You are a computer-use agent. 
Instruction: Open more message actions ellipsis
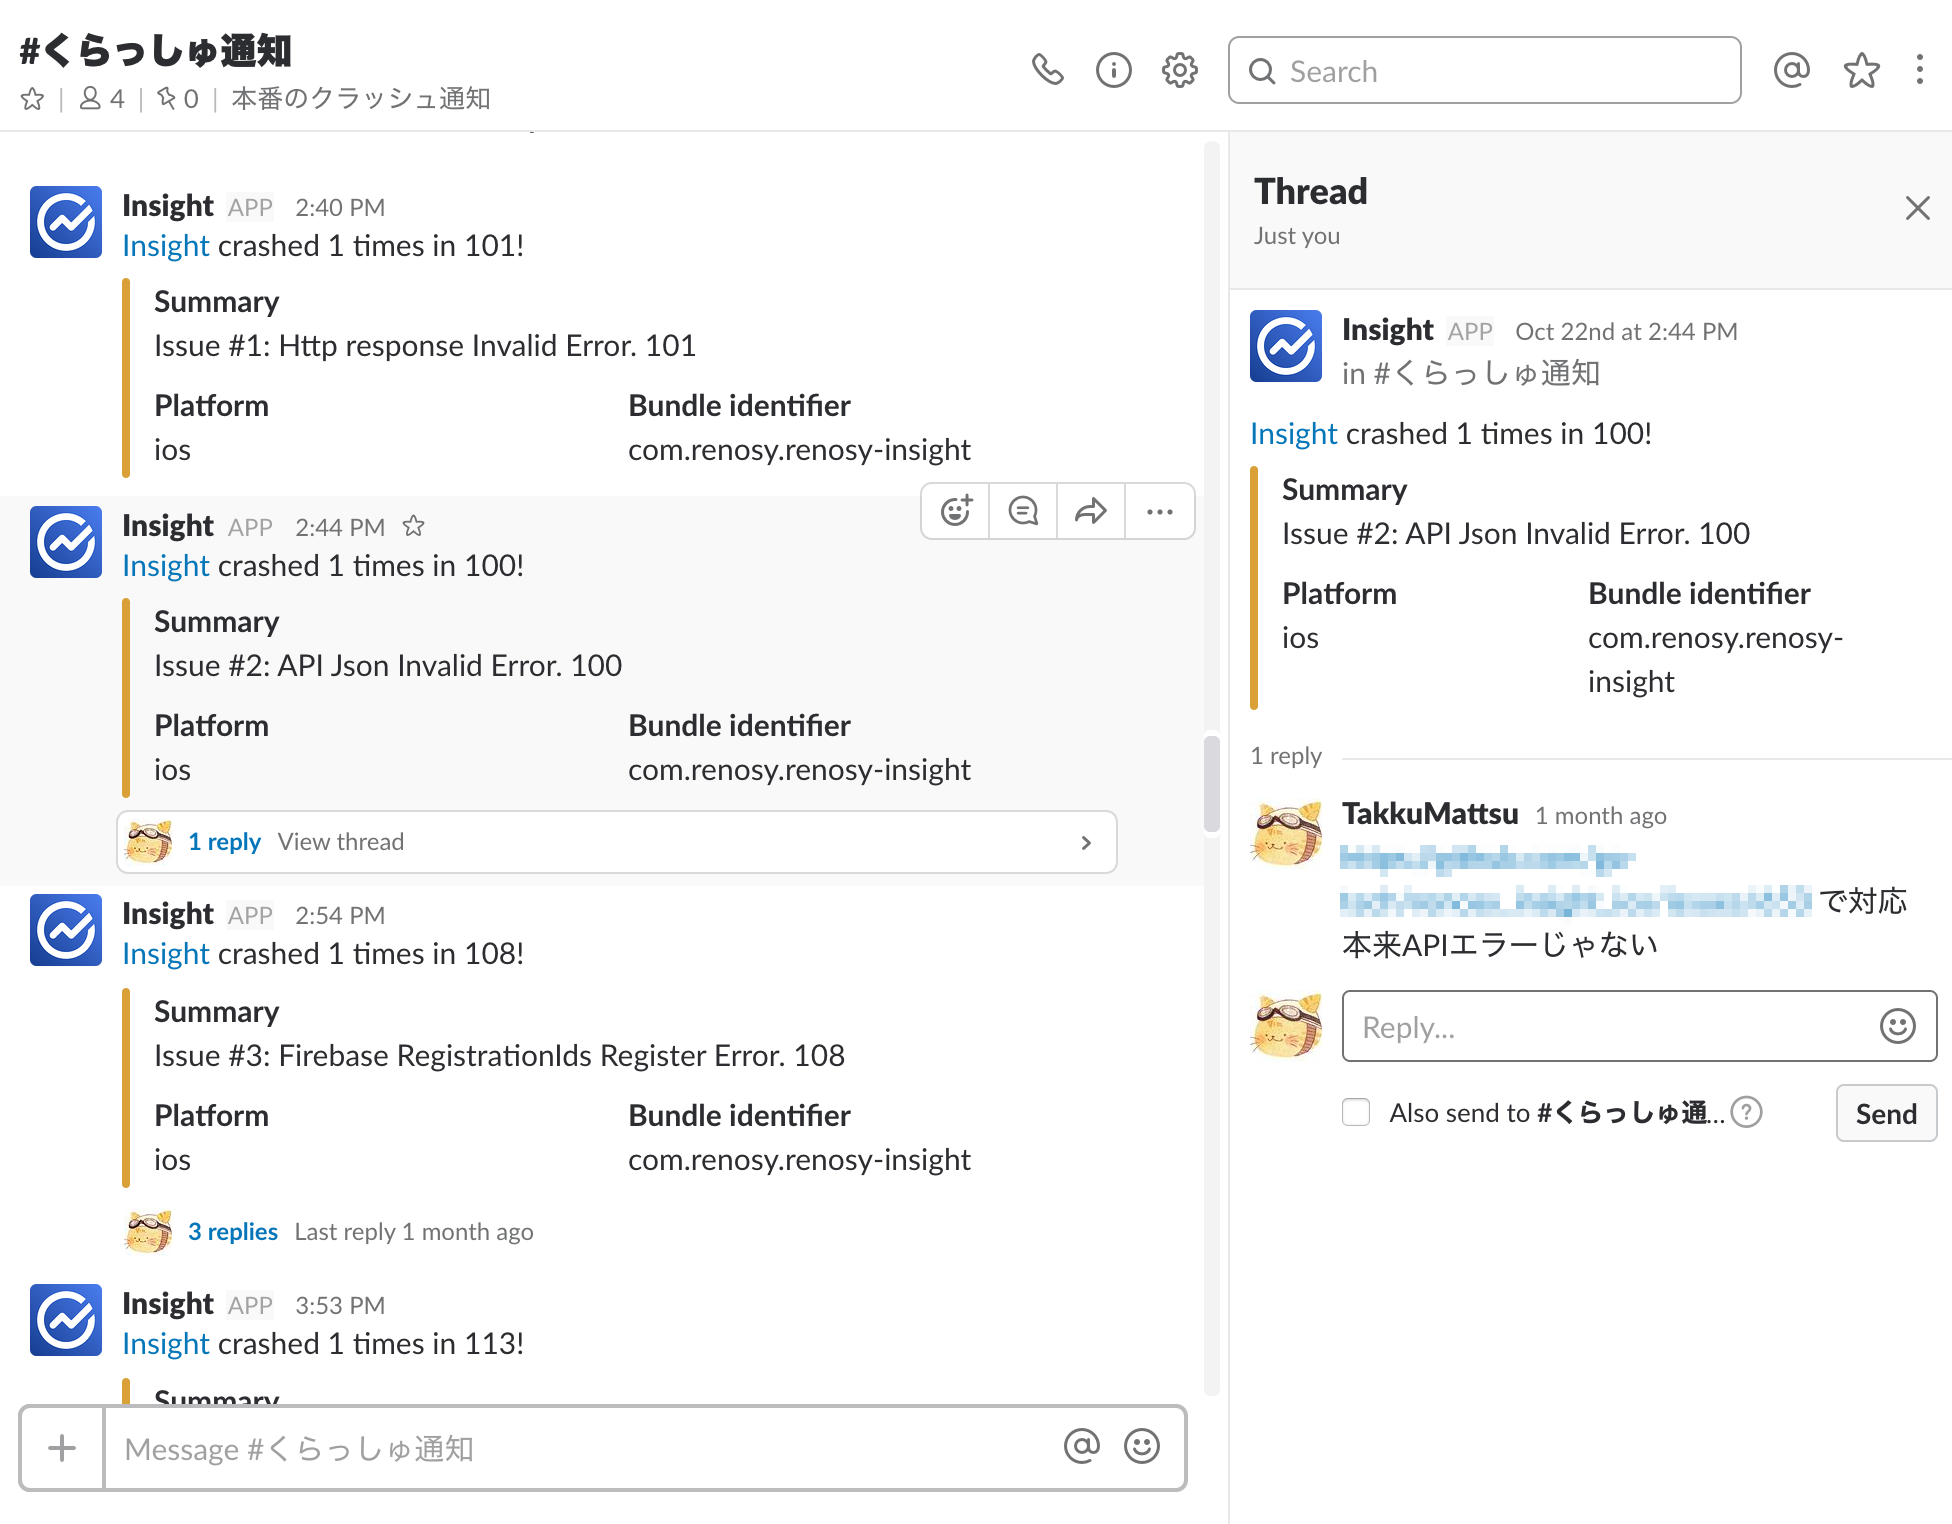click(x=1159, y=511)
